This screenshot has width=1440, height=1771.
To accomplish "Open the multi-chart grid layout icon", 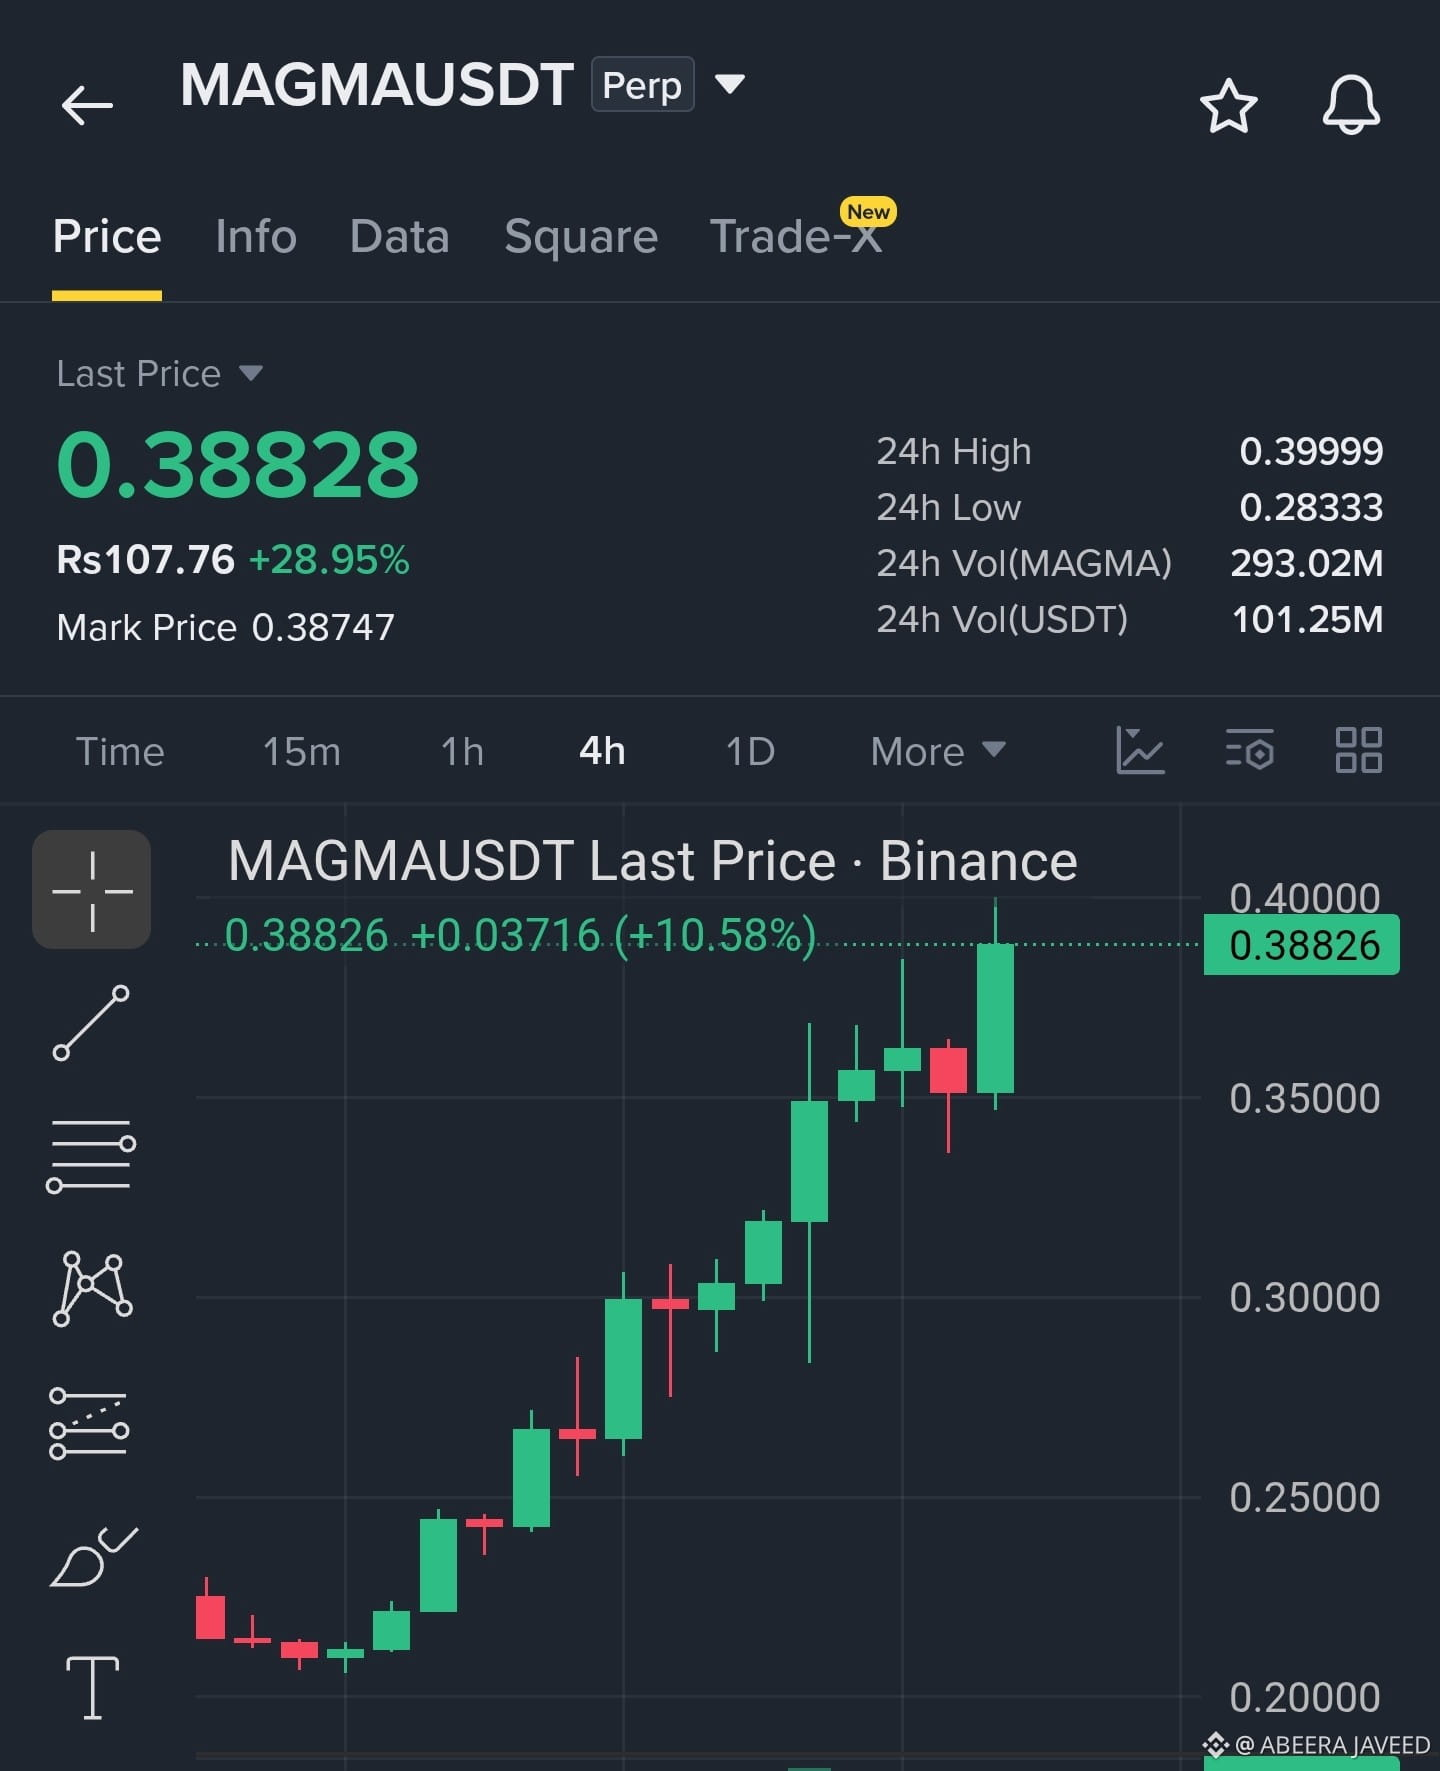I will coord(1359,750).
